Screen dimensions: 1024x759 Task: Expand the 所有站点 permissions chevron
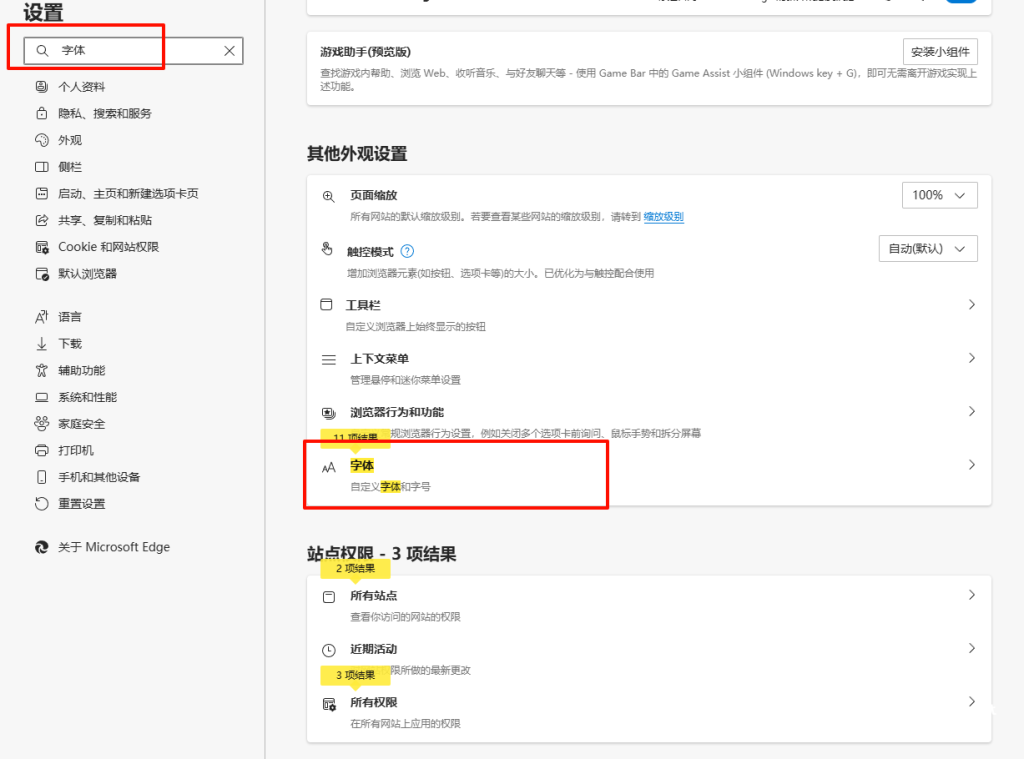point(971,595)
